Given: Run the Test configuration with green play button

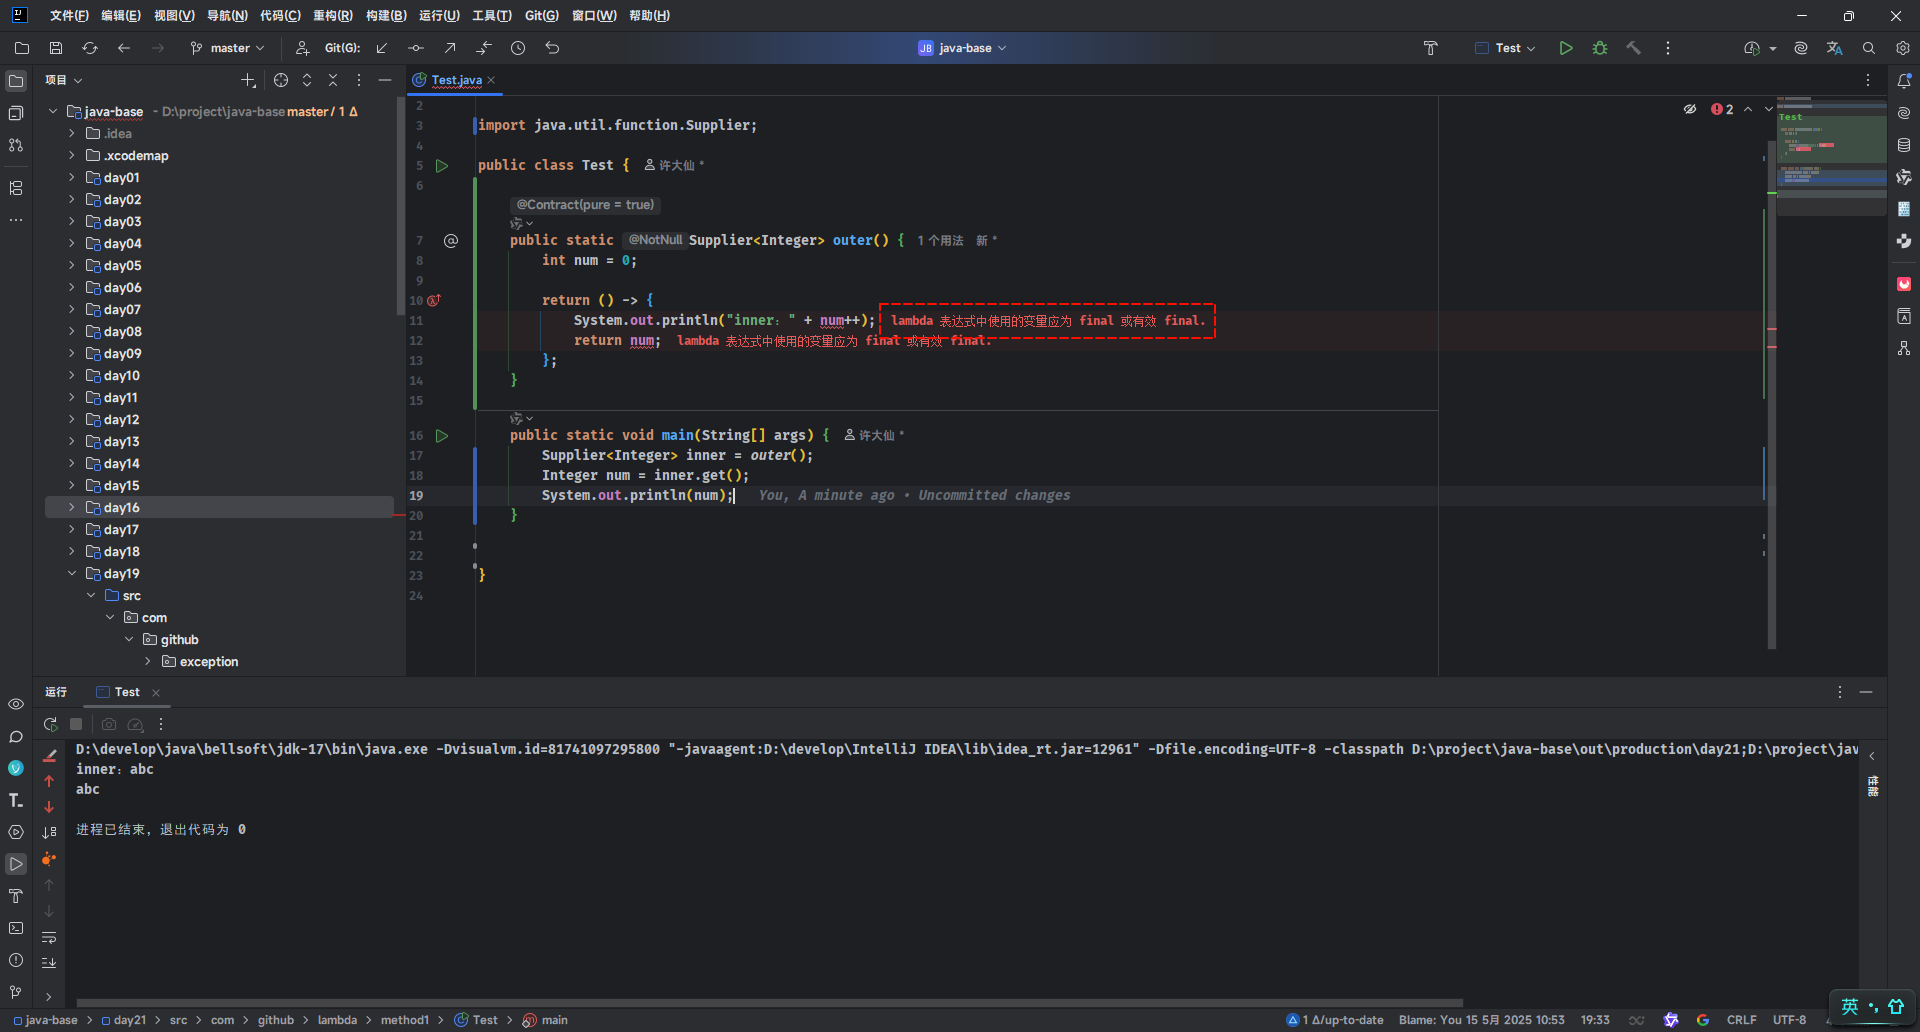Looking at the screenshot, I should click(x=1566, y=48).
